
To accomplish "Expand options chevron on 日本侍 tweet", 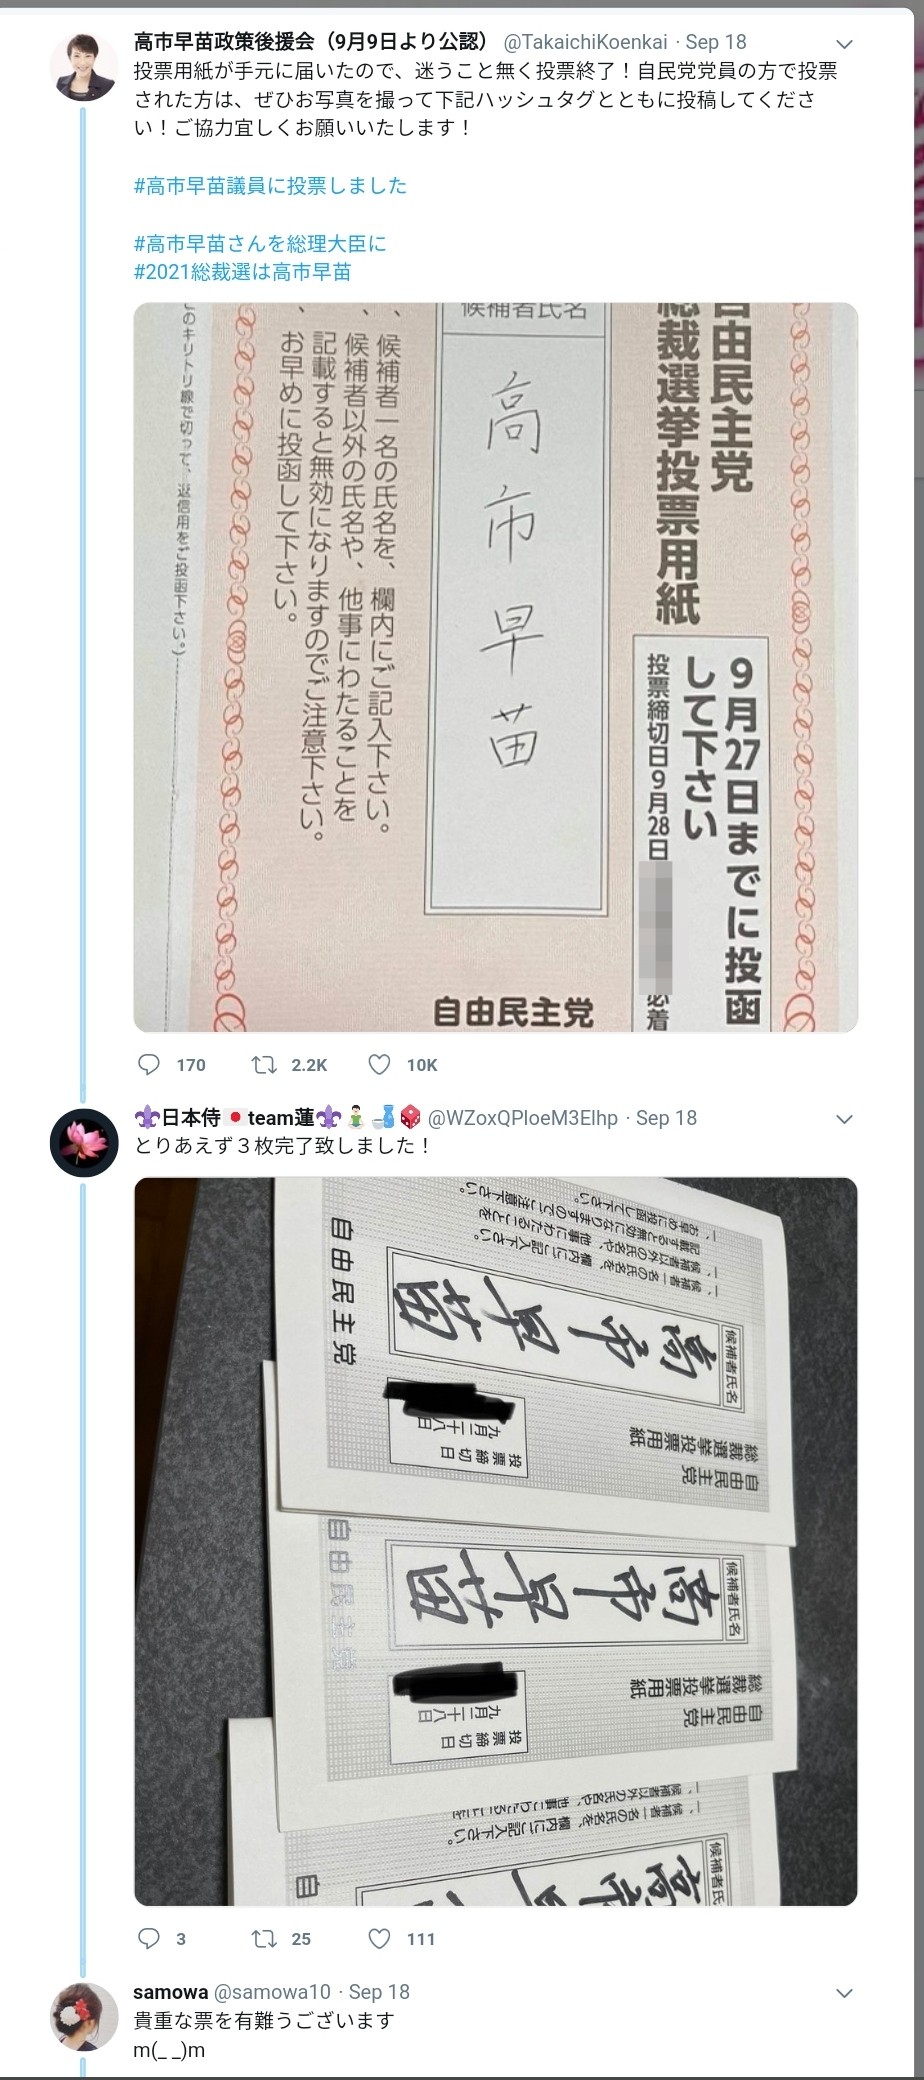I will 844,1119.
